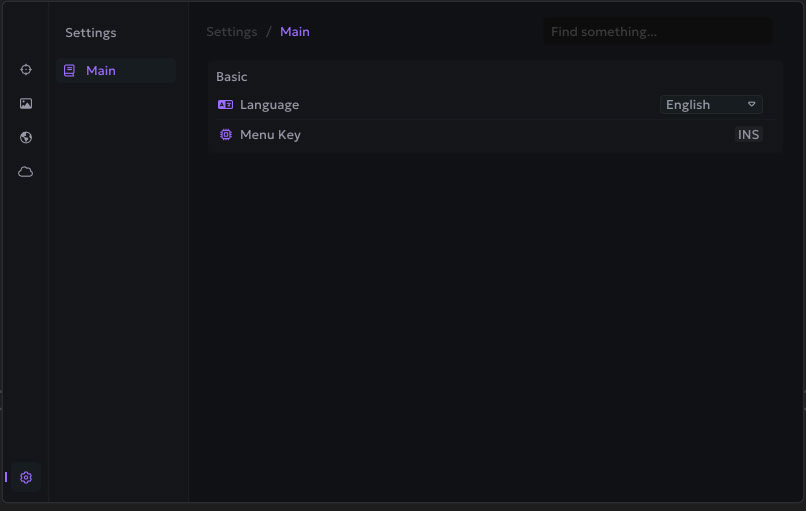Viewport: 806px width, 511px height.
Task: Go to Settings via the breadcrumb
Action: 232,32
